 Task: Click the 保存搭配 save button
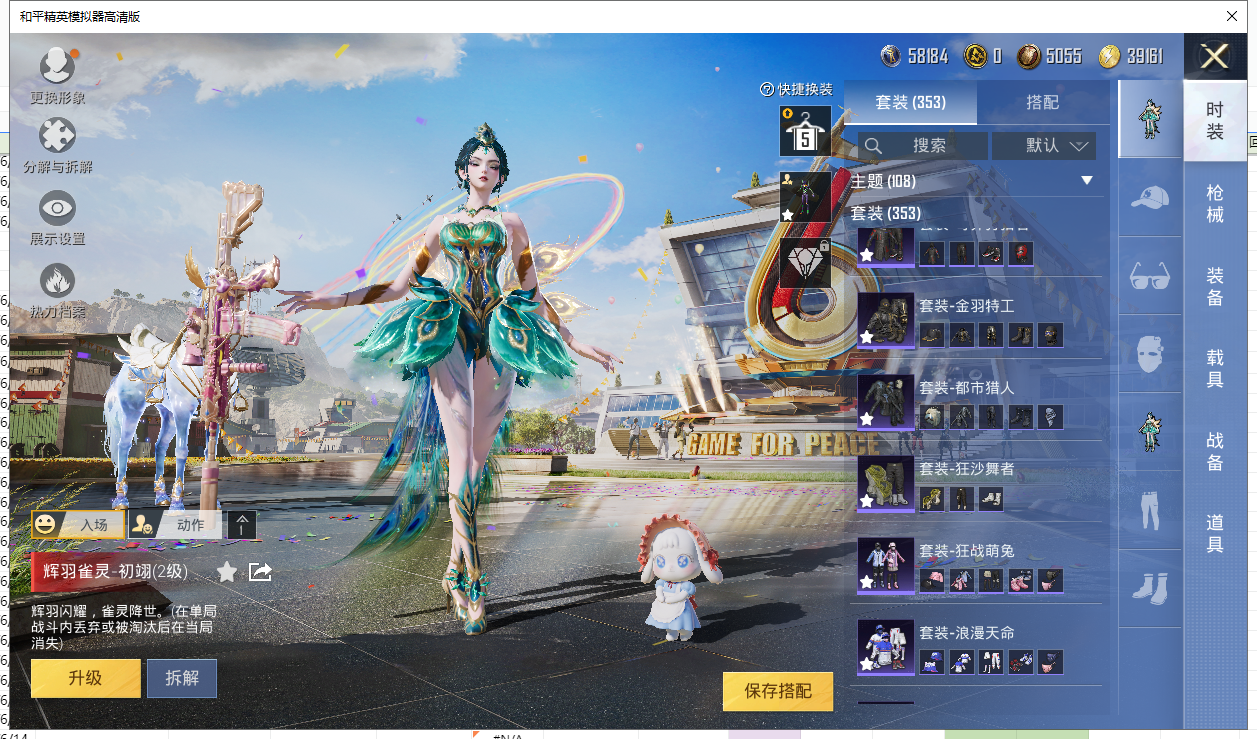(x=778, y=691)
